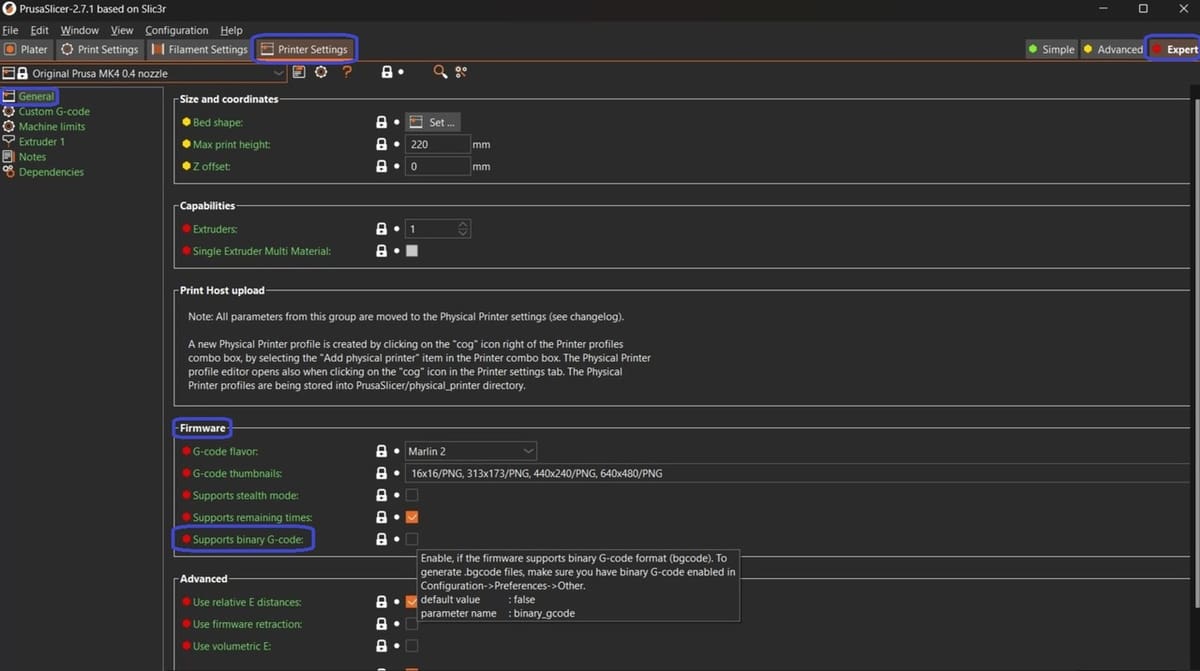The image size is (1200, 671).
Task: Select Expert mode
Action: pyautogui.click(x=1173, y=49)
